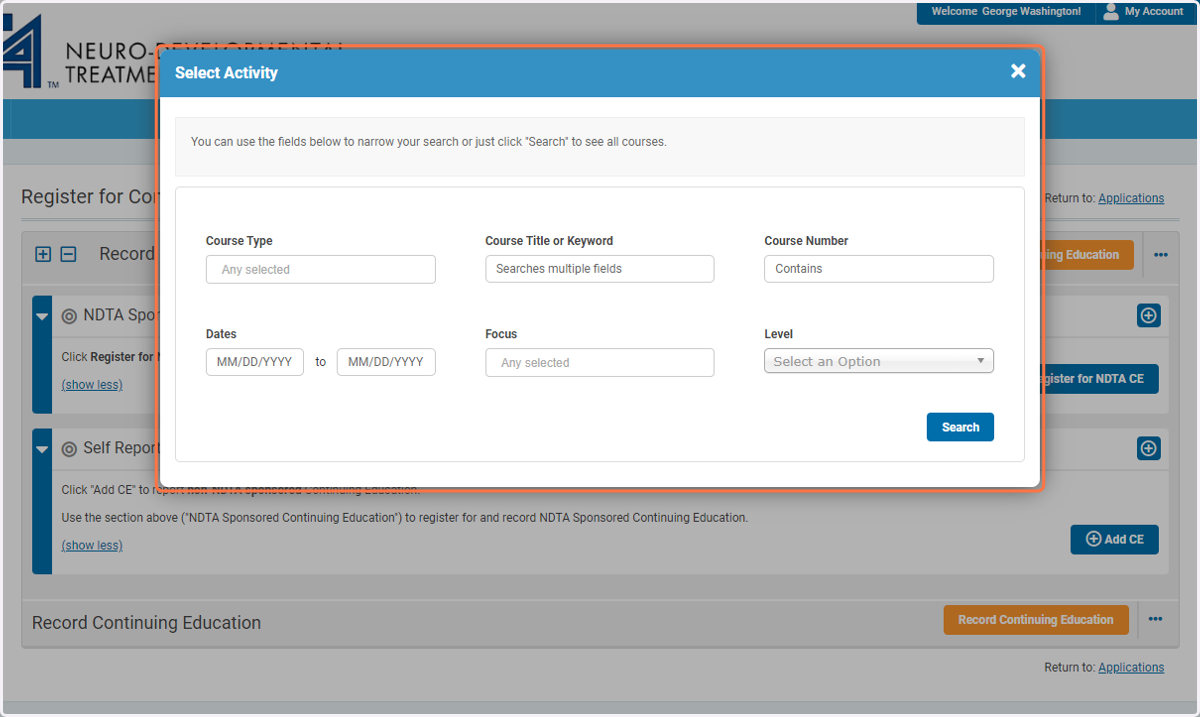Click the Course Title or Keyword field
This screenshot has width=1200, height=717.
coord(600,269)
